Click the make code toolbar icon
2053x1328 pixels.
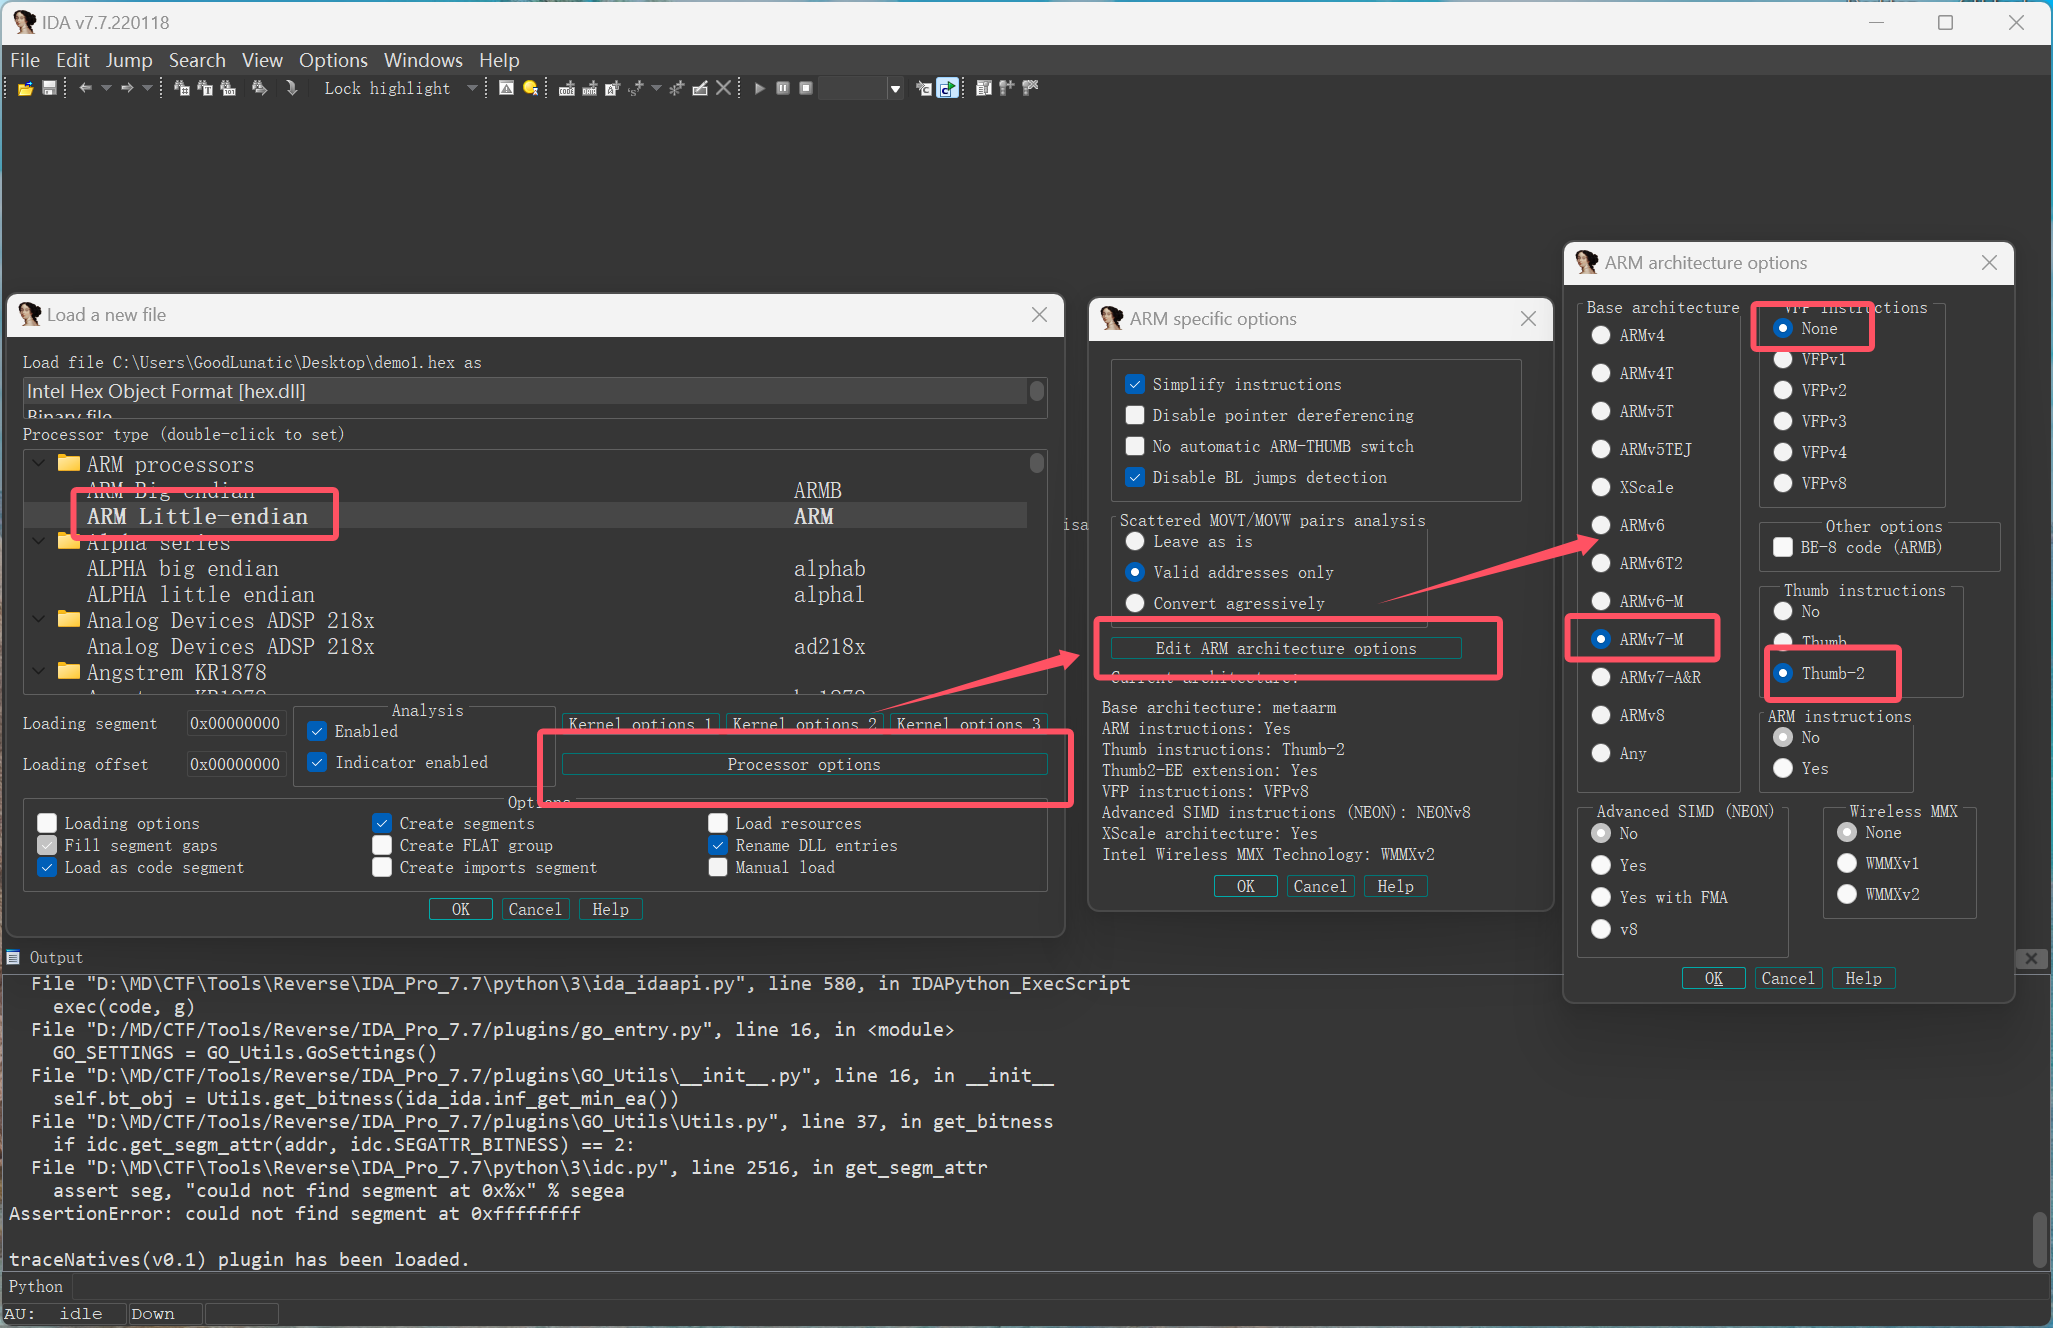[567, 88]
